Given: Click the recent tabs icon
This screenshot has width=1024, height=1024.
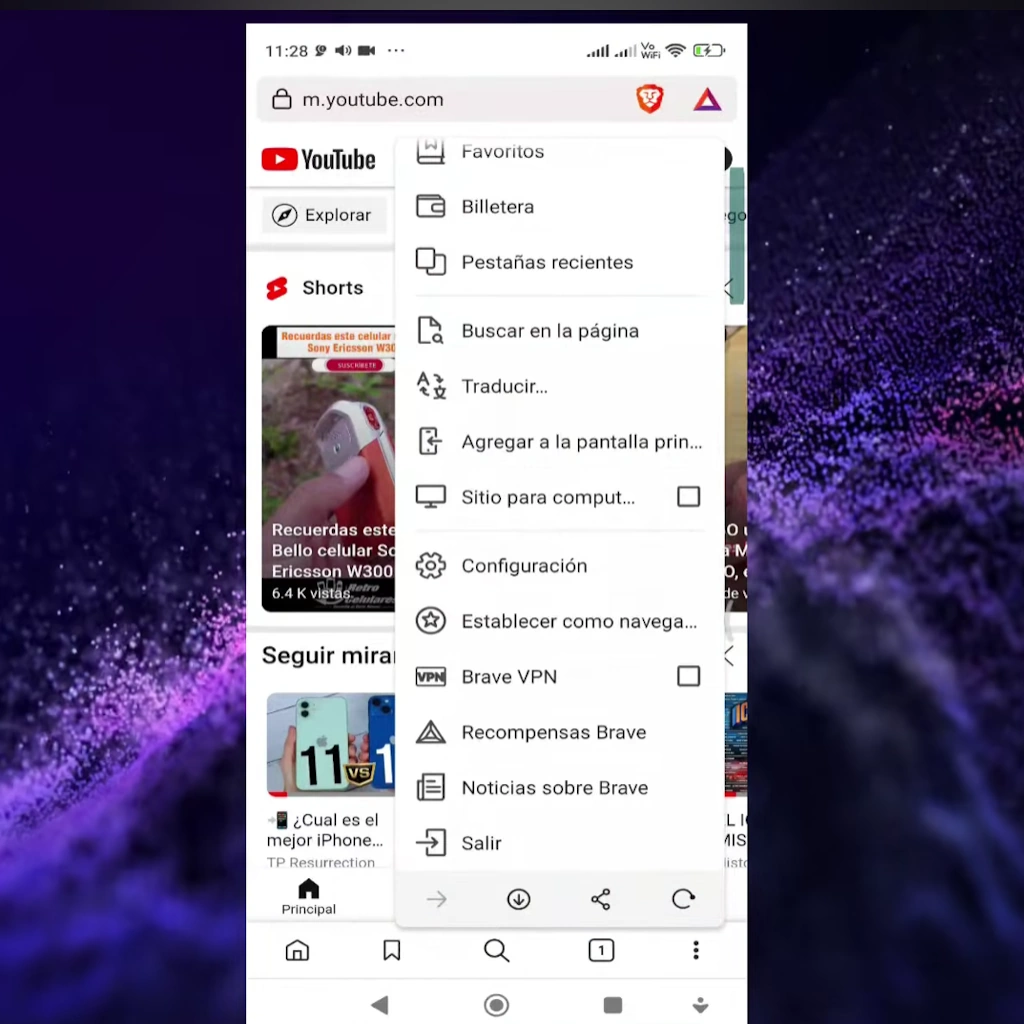Looking at the screenshot, I should (430, 262).
